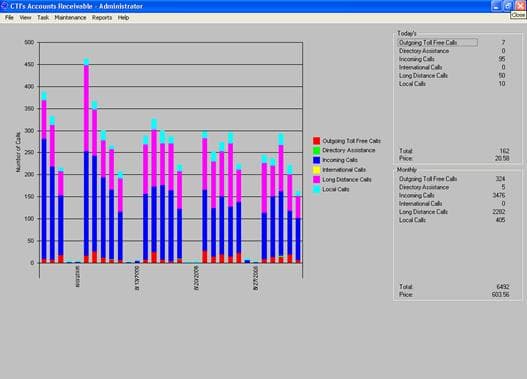Click green Directory Assistance legend swatch
The width and height of the screenshot is (527, 379).
point(317,151)
